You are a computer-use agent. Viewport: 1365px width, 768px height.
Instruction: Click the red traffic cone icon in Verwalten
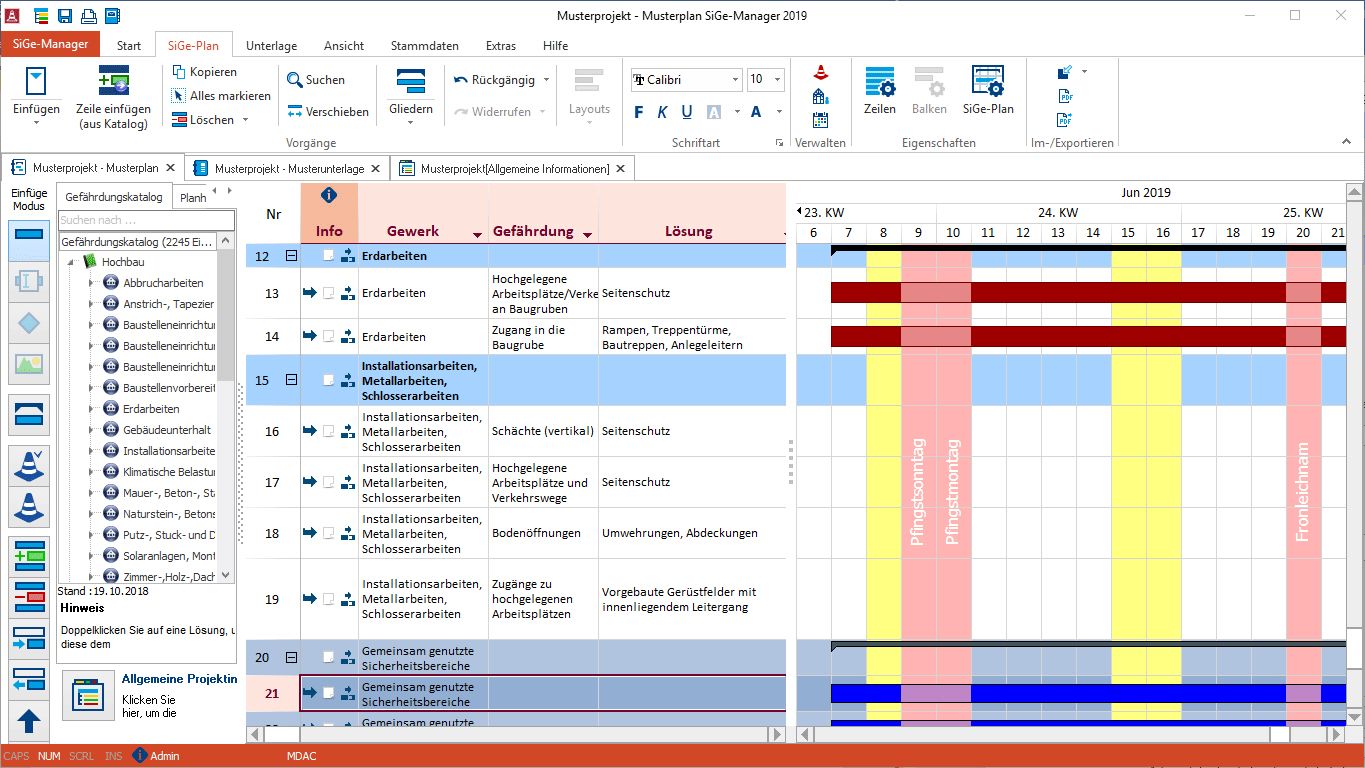[x=820, y=72]
